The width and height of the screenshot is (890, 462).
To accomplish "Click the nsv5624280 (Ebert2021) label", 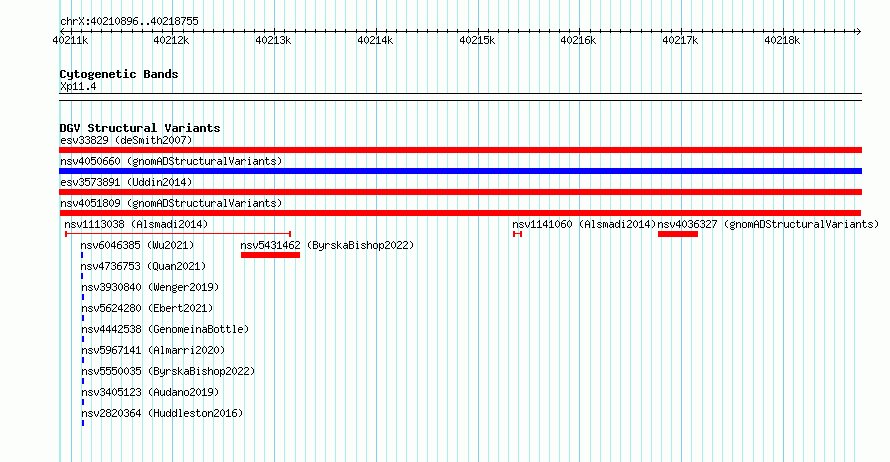I will point(147,308).
